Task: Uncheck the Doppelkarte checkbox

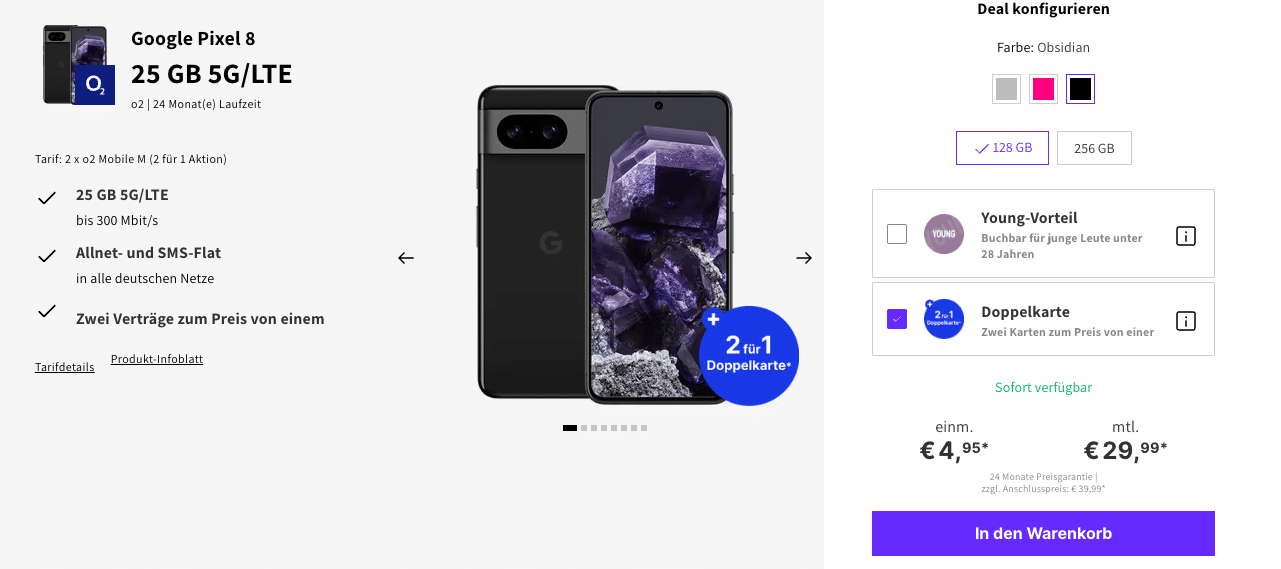Action: (897, 319)
